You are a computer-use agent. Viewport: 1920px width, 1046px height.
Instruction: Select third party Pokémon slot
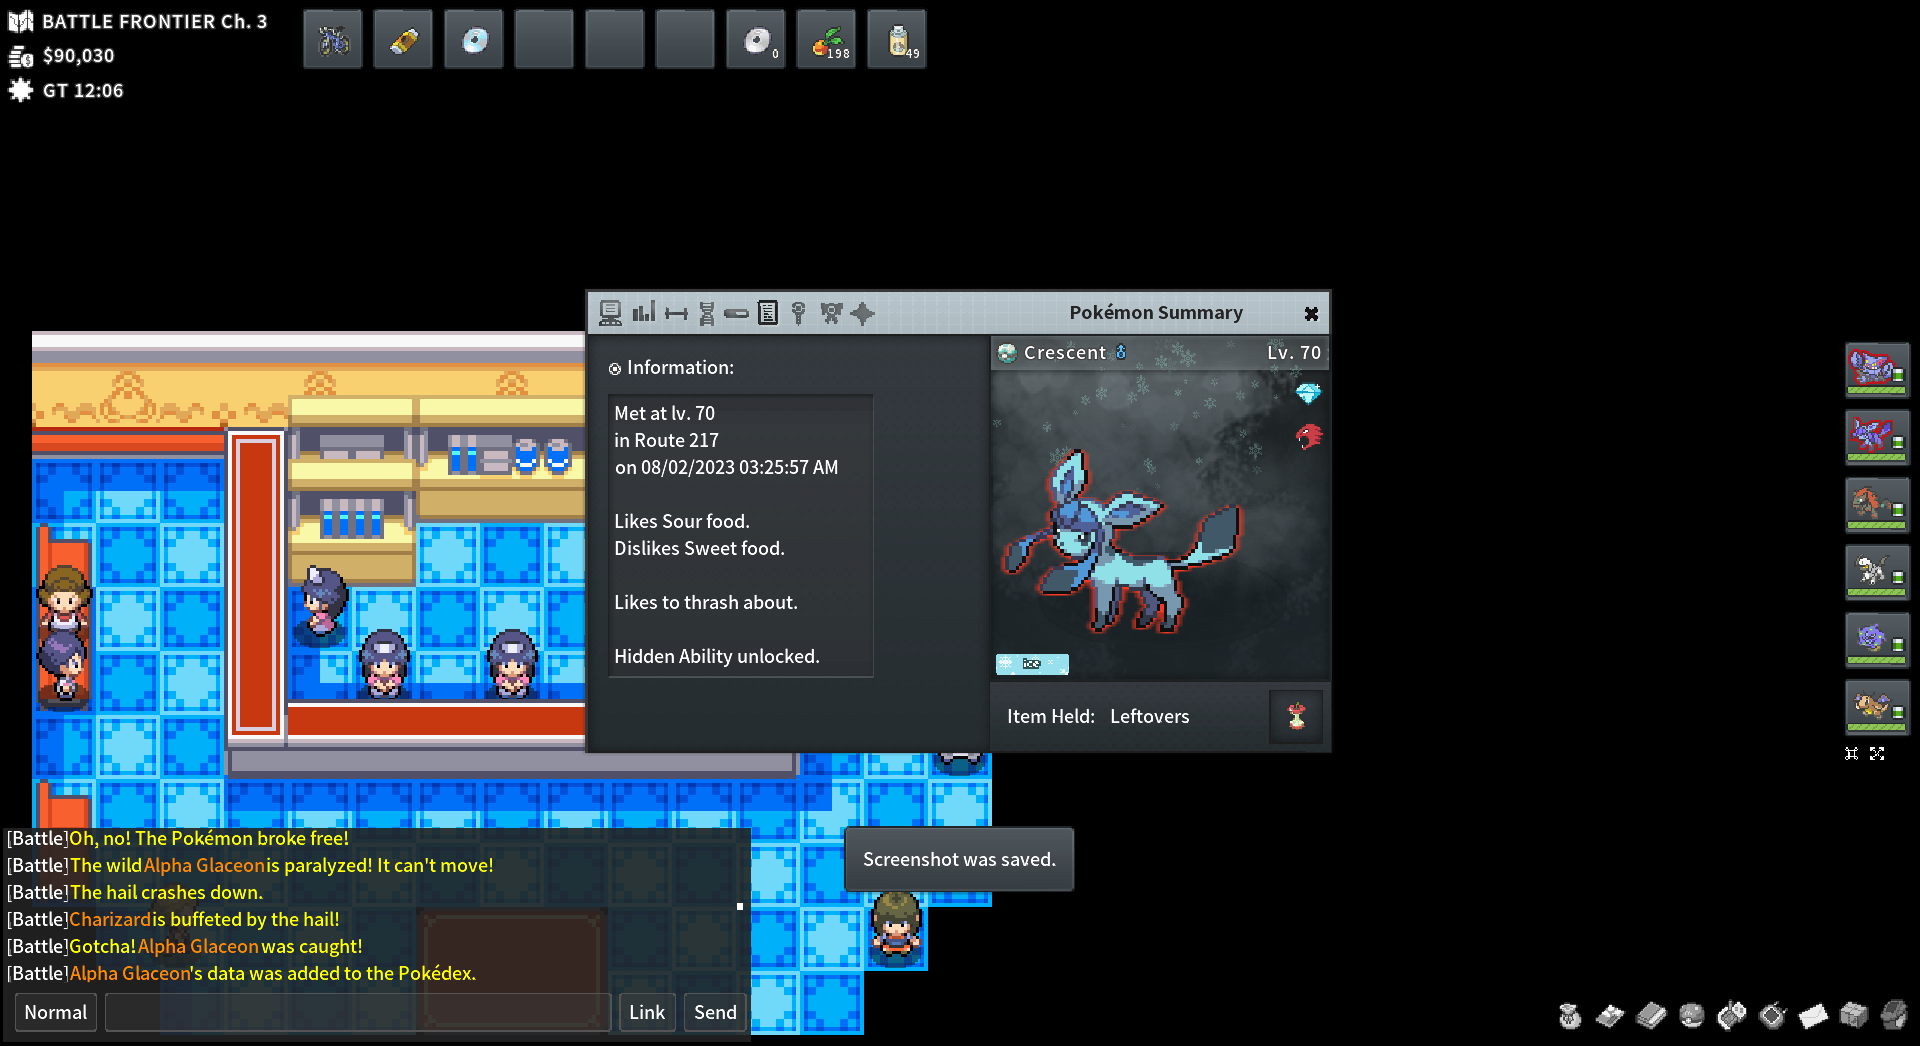(1877, 506)
